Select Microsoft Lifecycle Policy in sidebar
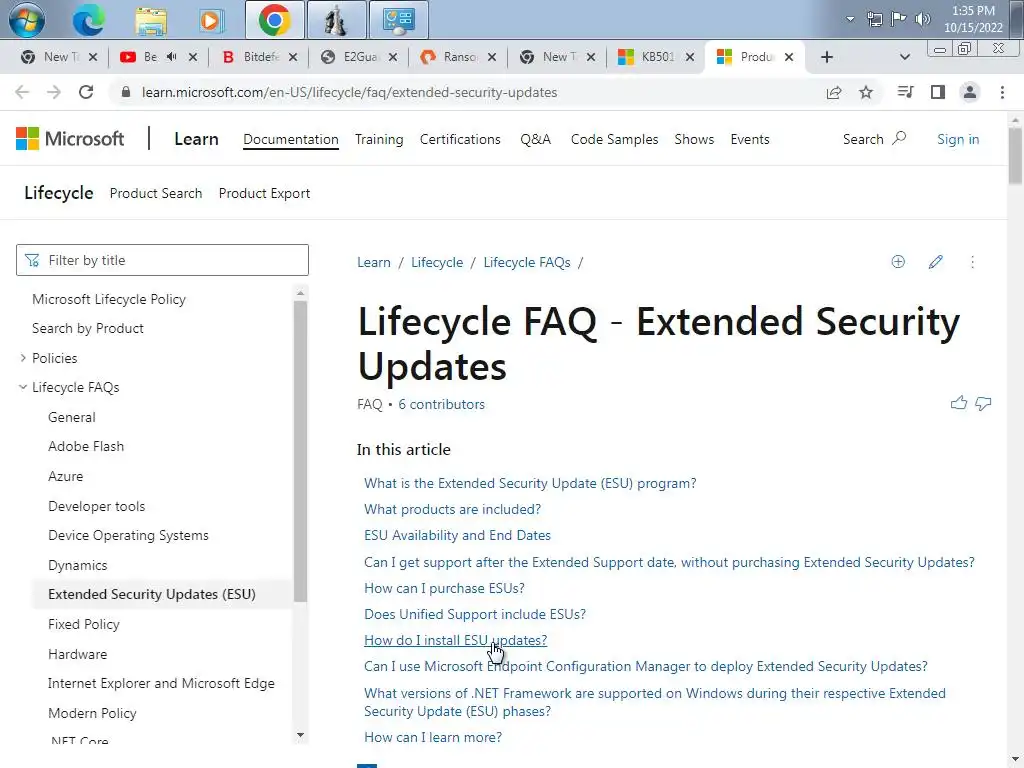This screenshot has width=1024, height=768. [x=108, y=299]
